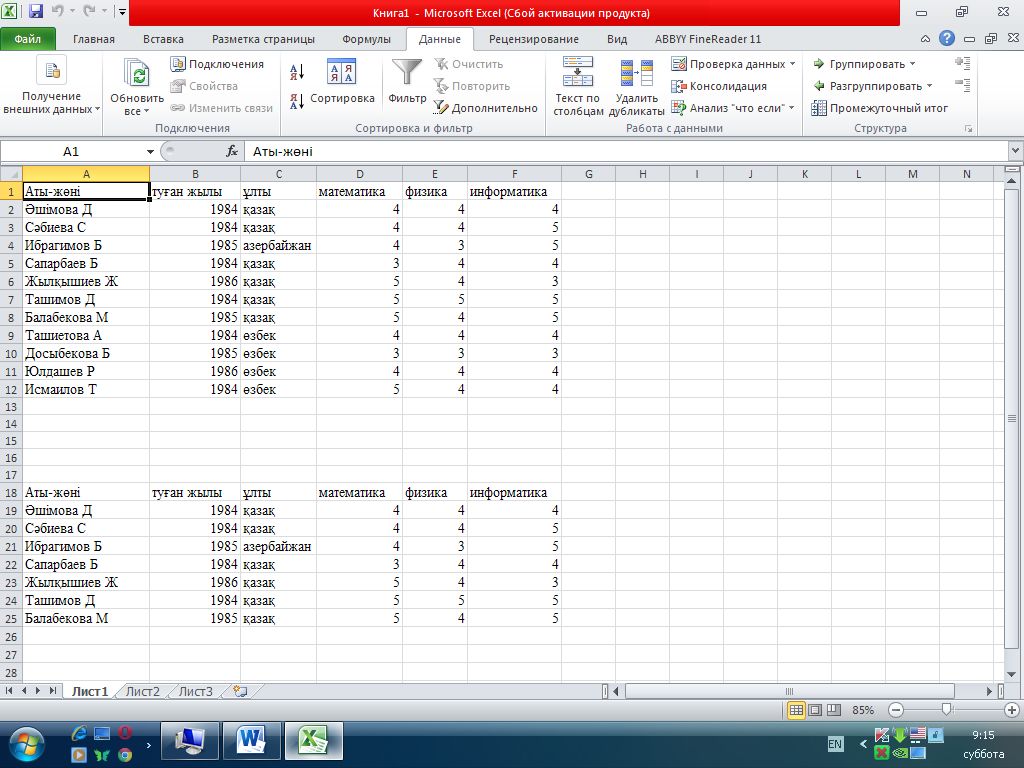Open Получение внешних данных
1024x768 pixels.
52,86
